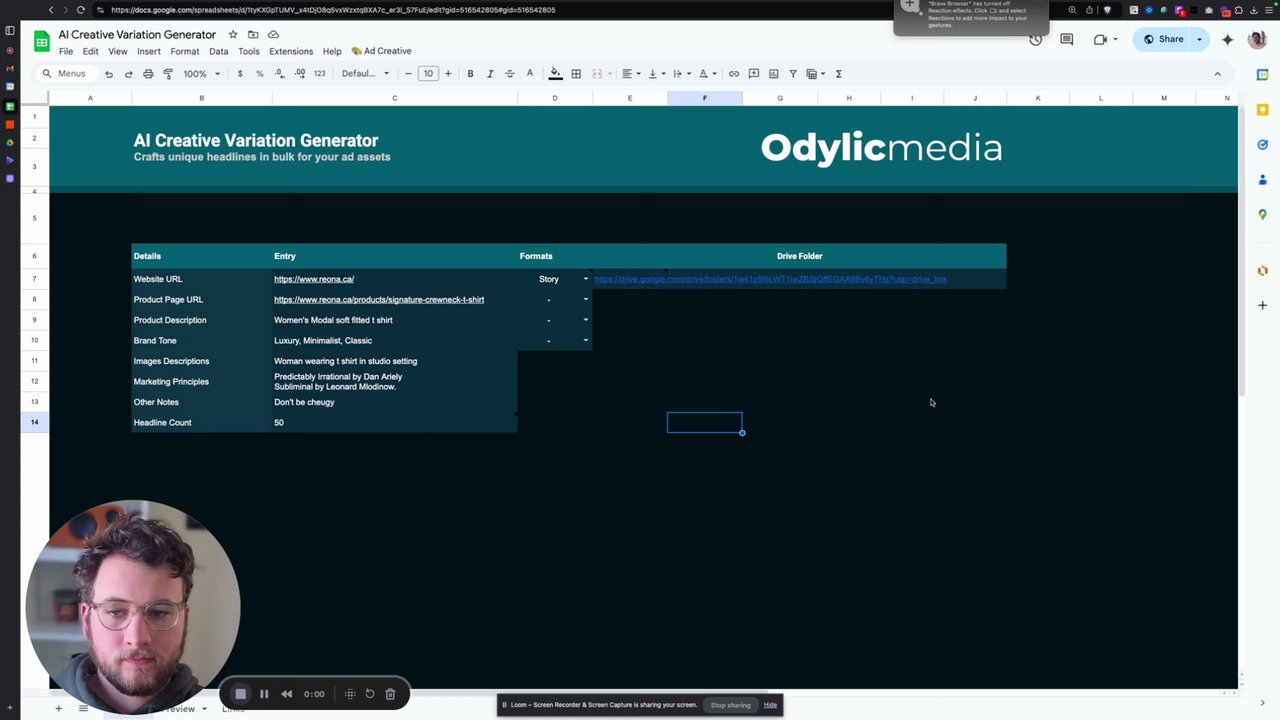Screen dimensions: 1280x720
Task: Toggle italic formatting
Action: click(x=490, y=74)
